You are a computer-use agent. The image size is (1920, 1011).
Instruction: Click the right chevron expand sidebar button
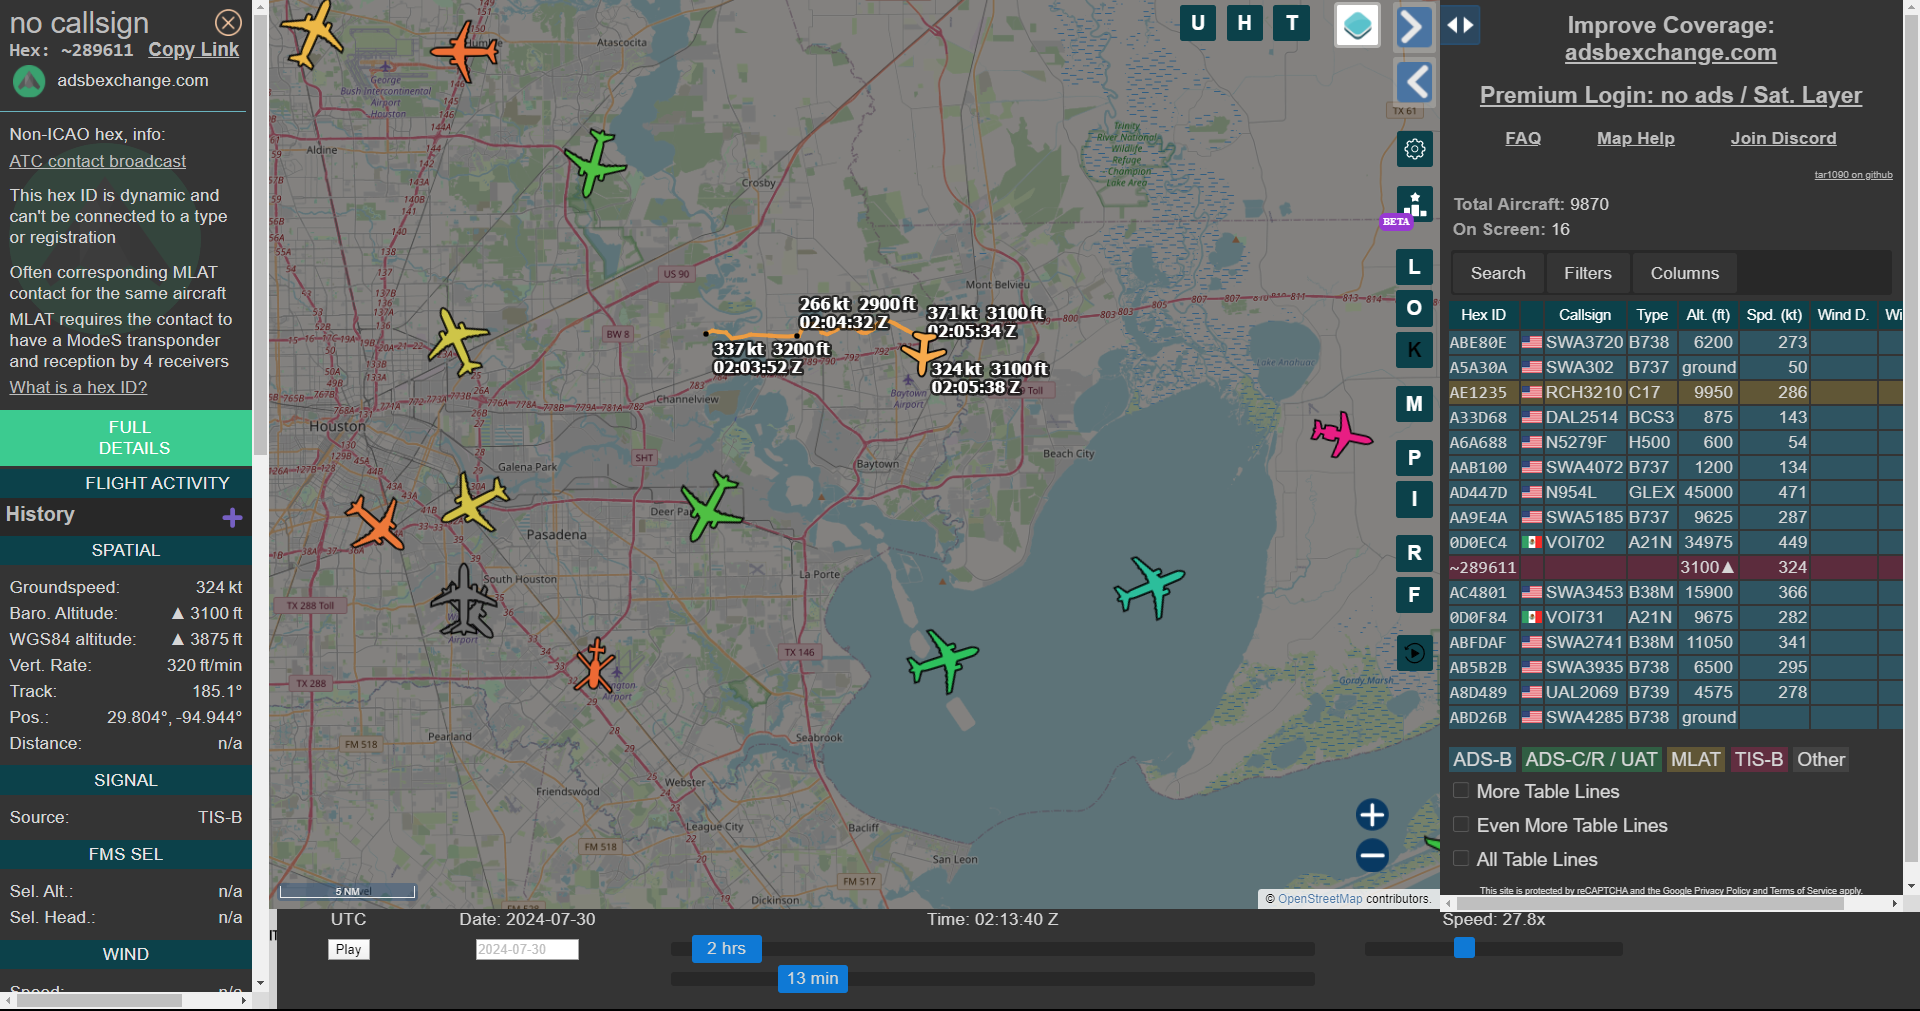pos(1414,26)
